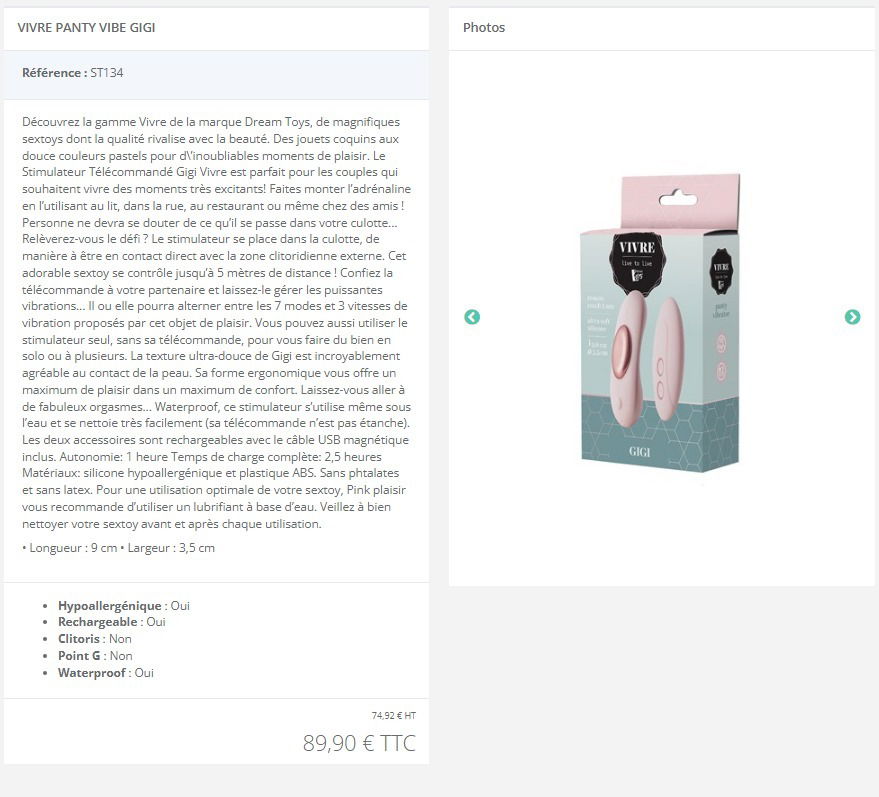Click the Hypoallergénique feature line
879x797 pixels.
coord(124,606)
